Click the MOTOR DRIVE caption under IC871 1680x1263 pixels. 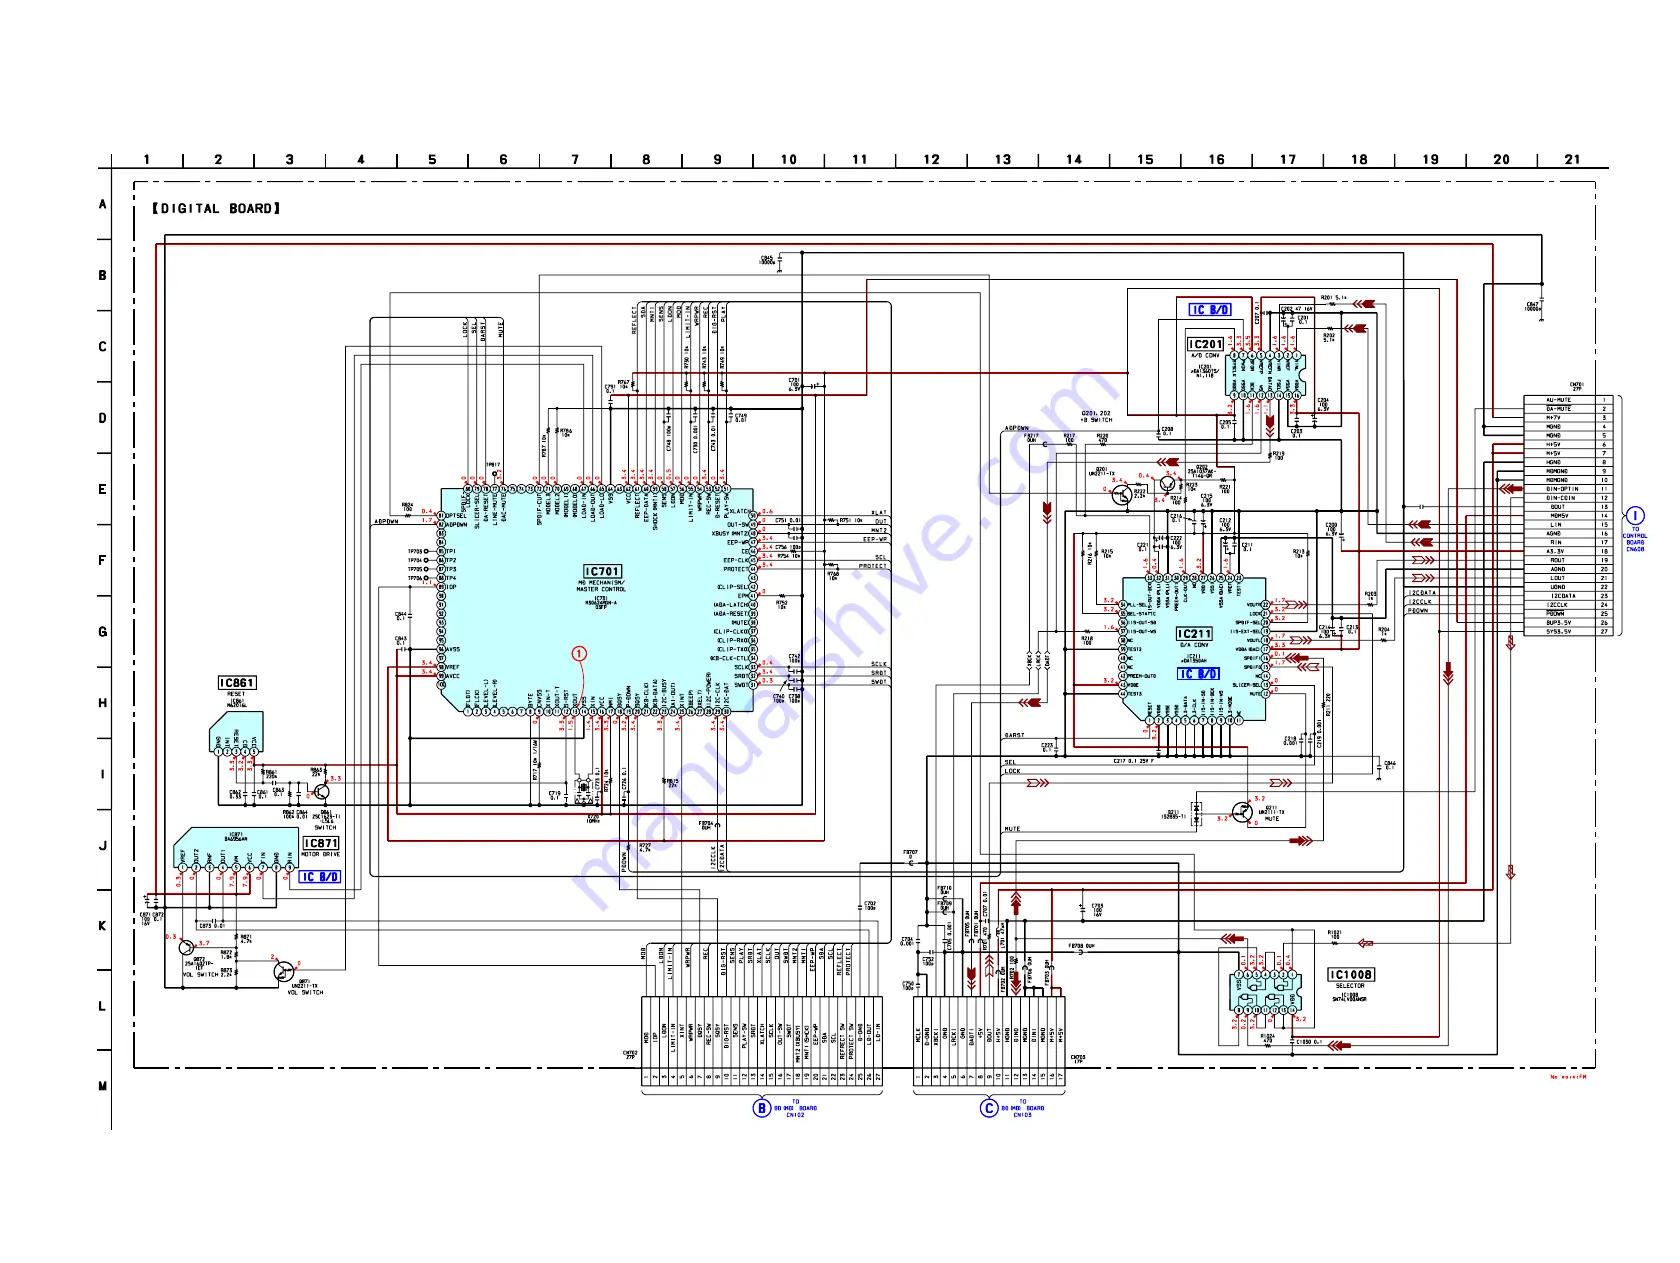(321, 855)
